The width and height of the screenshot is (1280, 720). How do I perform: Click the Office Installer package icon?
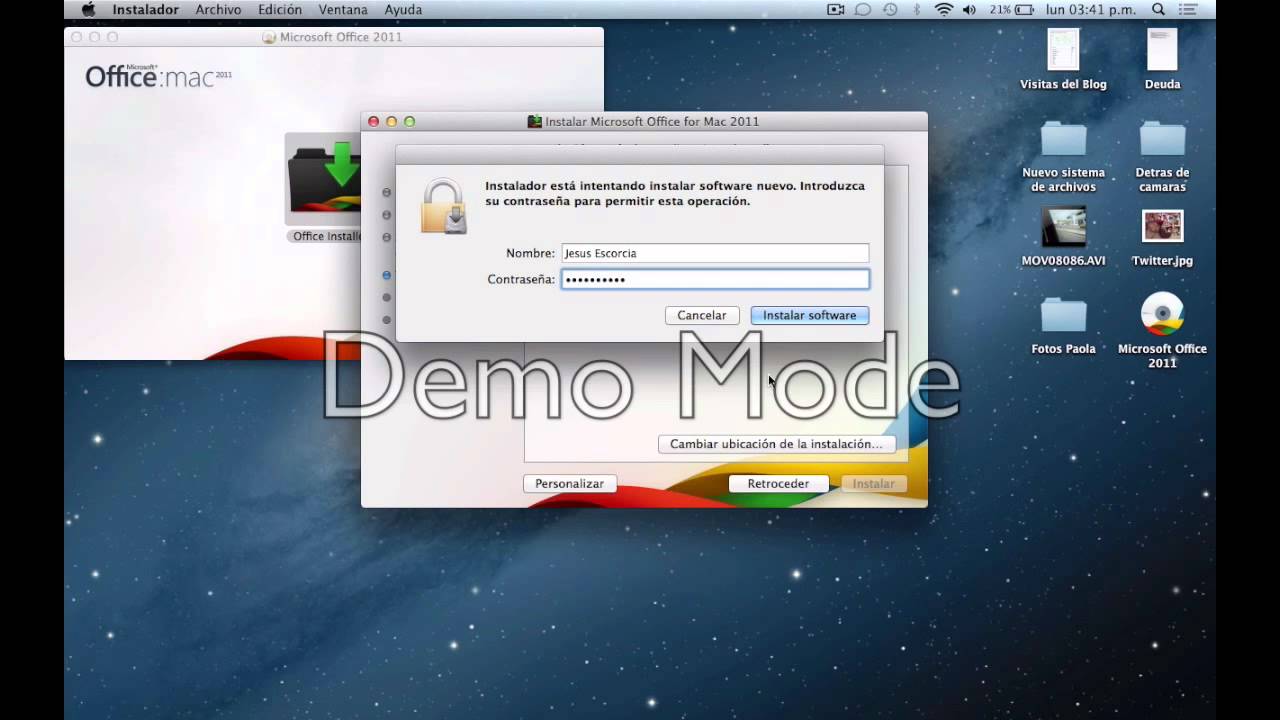click(x=324, y=180)
